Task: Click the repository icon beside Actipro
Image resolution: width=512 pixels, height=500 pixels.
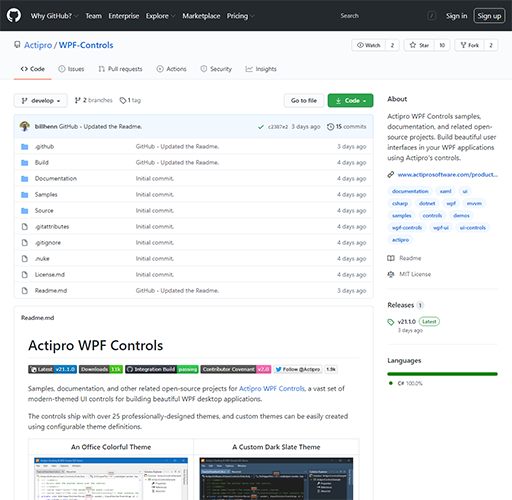Action: (x=17, y=44)
